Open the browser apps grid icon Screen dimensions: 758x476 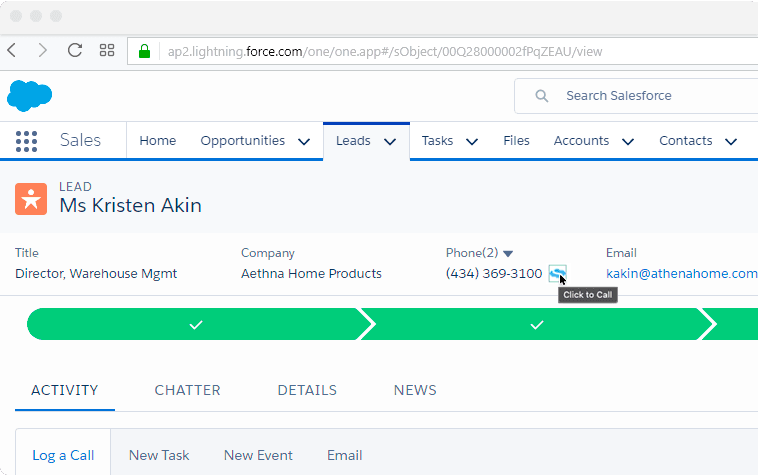107,50
